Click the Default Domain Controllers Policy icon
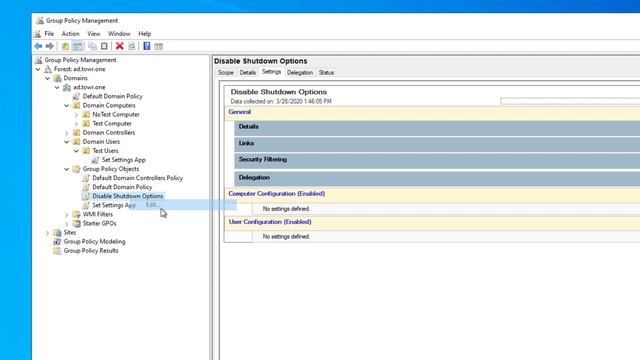 86,178
